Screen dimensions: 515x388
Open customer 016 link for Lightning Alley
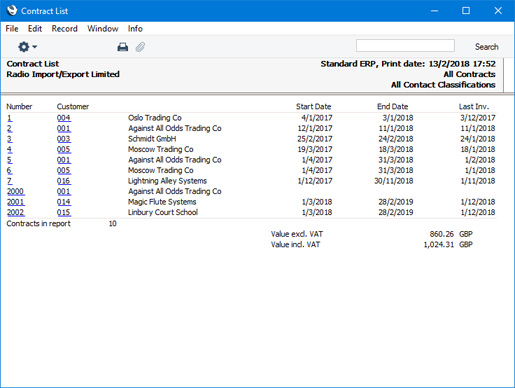tap(64, 181)
